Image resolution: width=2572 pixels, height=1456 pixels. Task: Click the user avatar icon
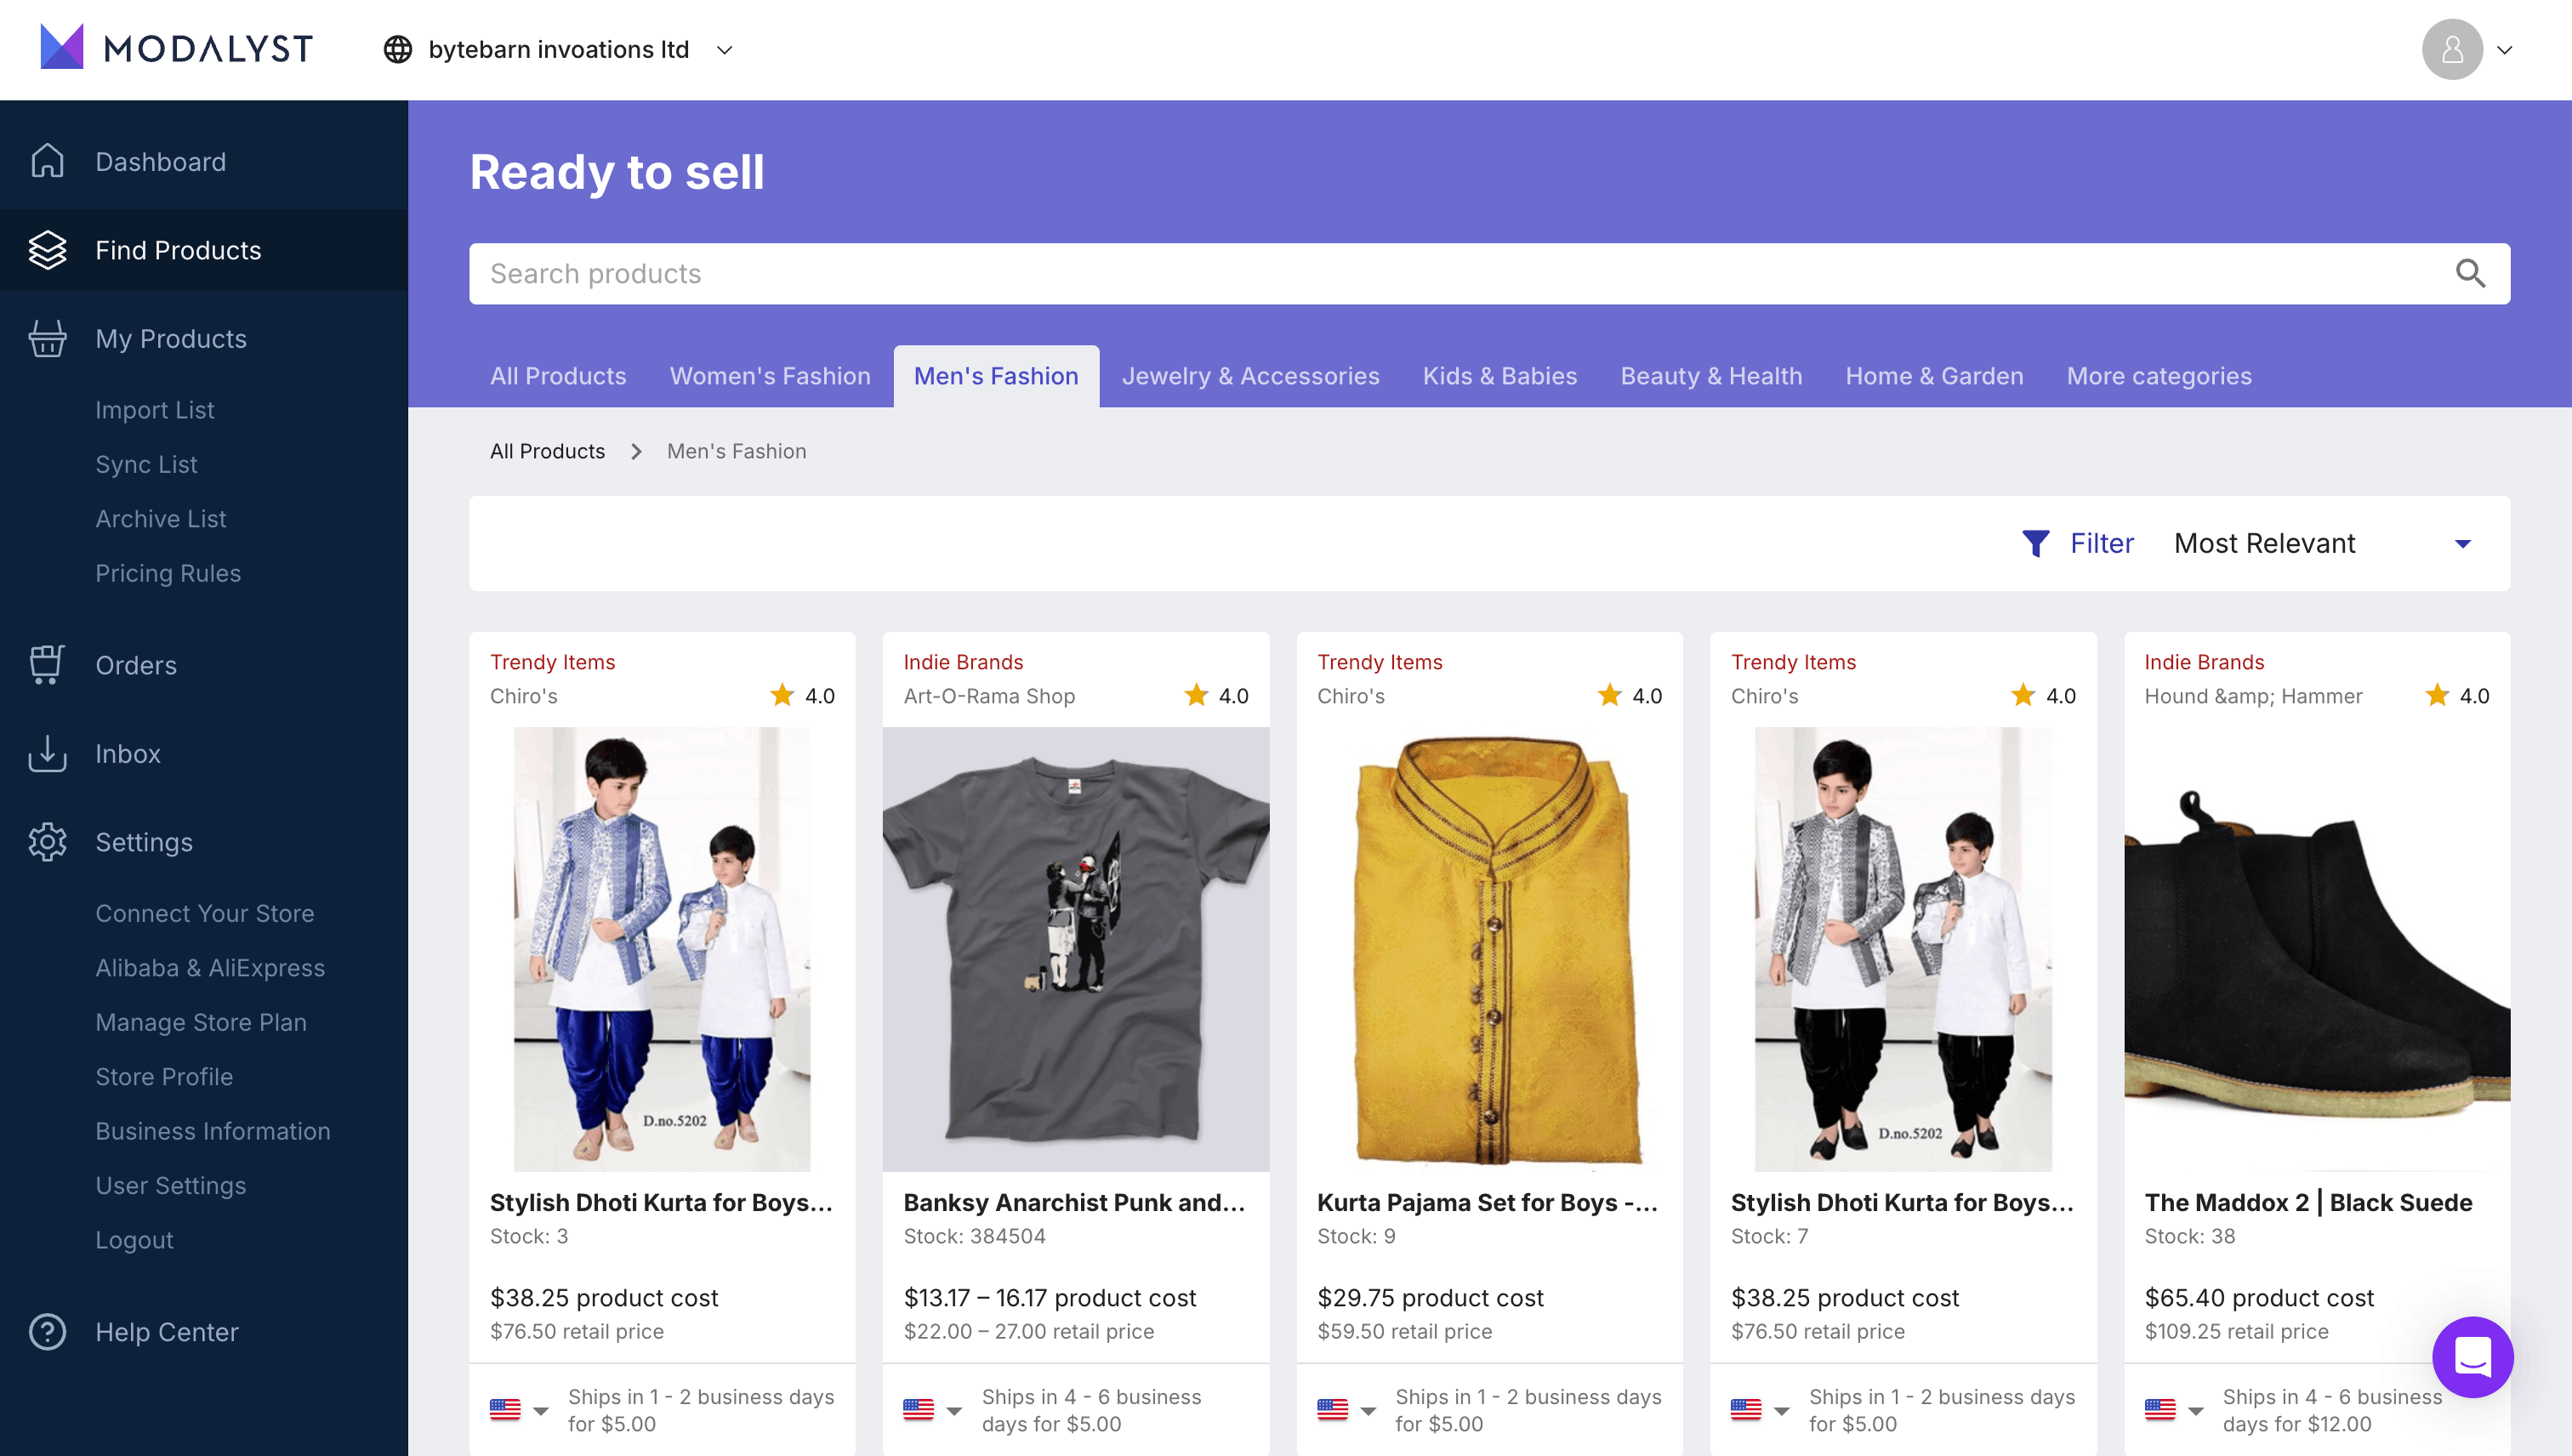pos(2451,49)
